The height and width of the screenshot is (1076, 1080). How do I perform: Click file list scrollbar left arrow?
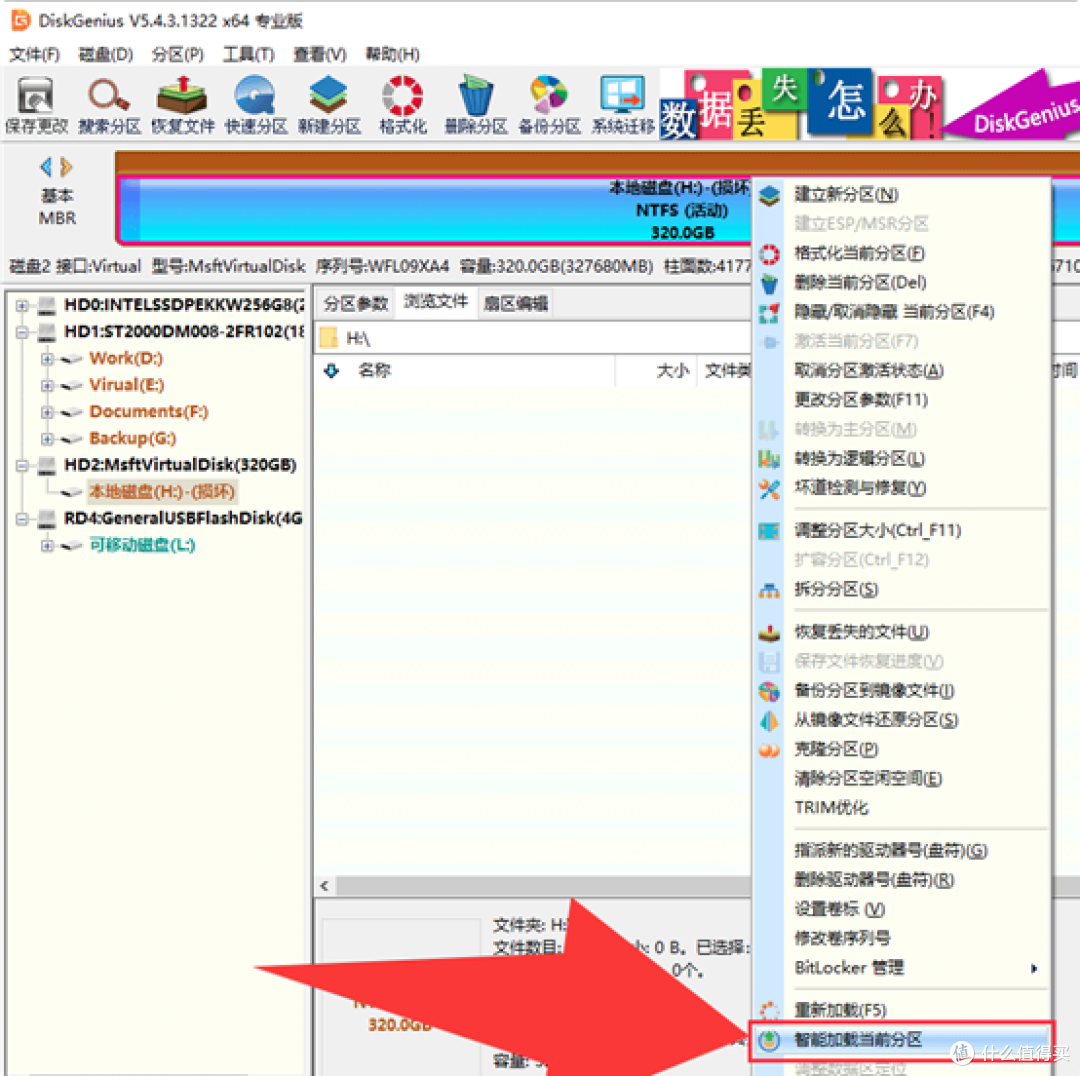point(325,887)
